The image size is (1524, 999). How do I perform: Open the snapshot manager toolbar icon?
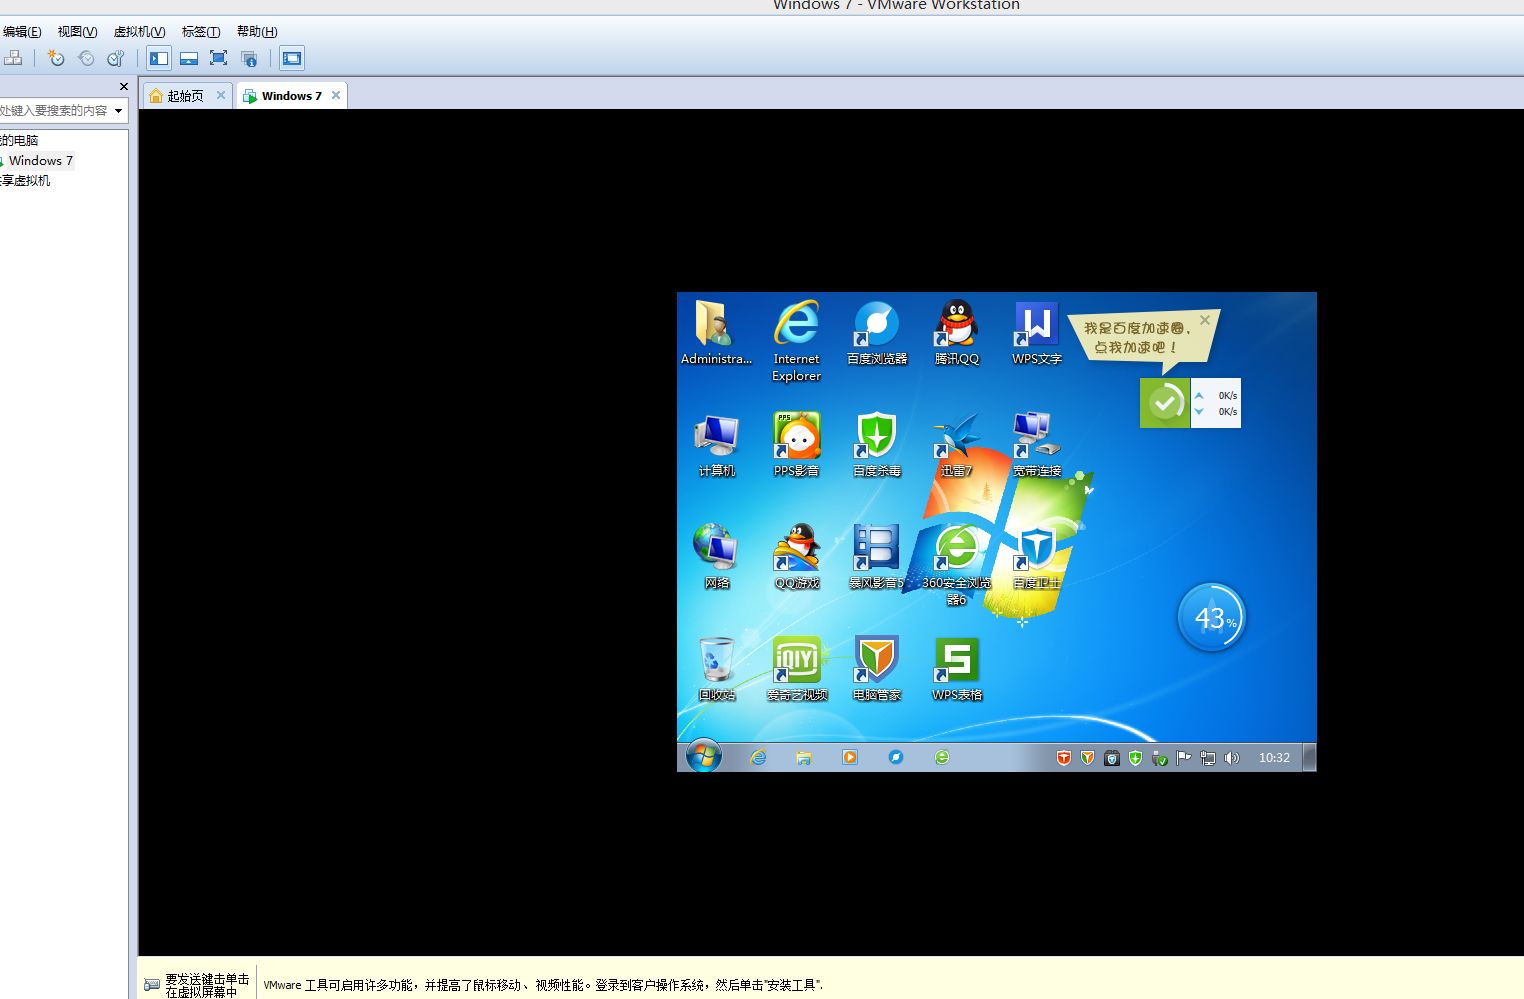(116, 58)
